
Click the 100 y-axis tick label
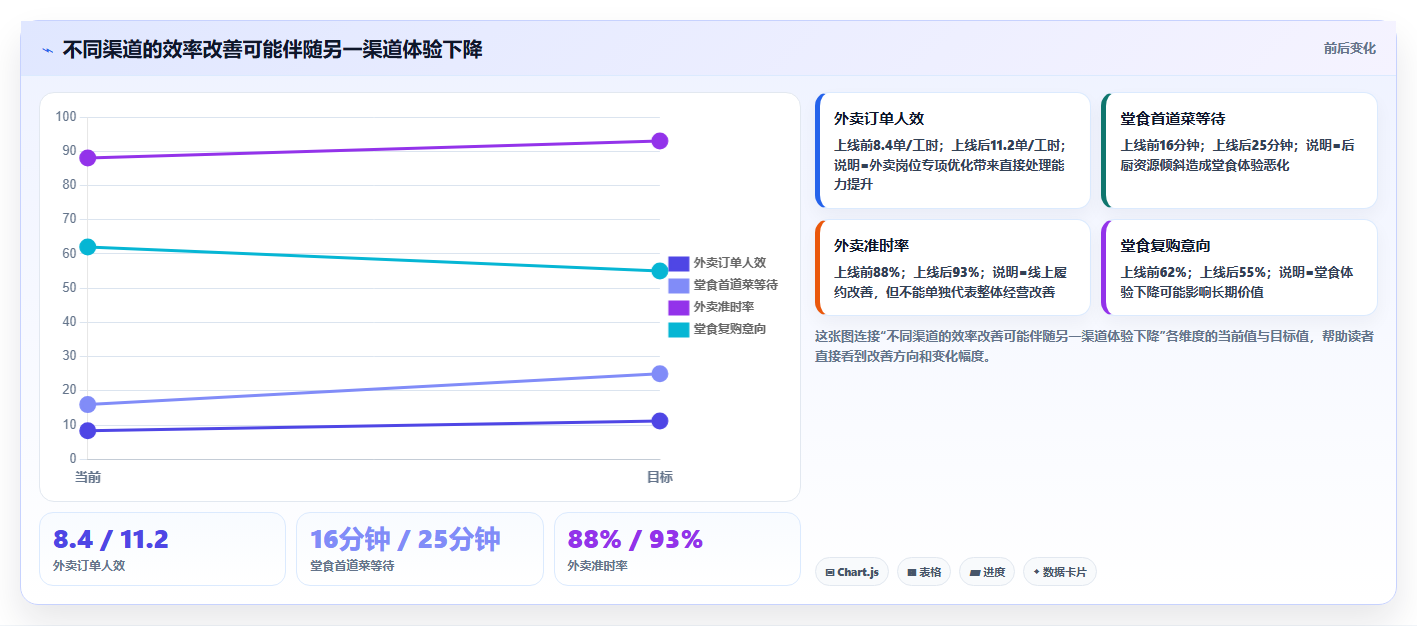tap(66, 117)
